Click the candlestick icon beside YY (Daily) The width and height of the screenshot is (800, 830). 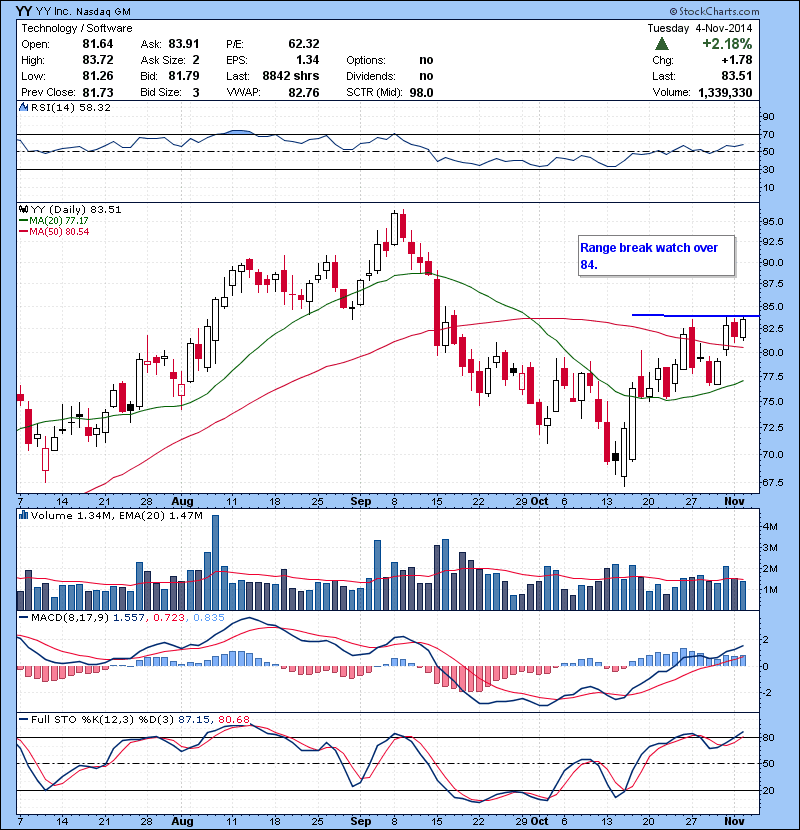(x=24, y=209)
